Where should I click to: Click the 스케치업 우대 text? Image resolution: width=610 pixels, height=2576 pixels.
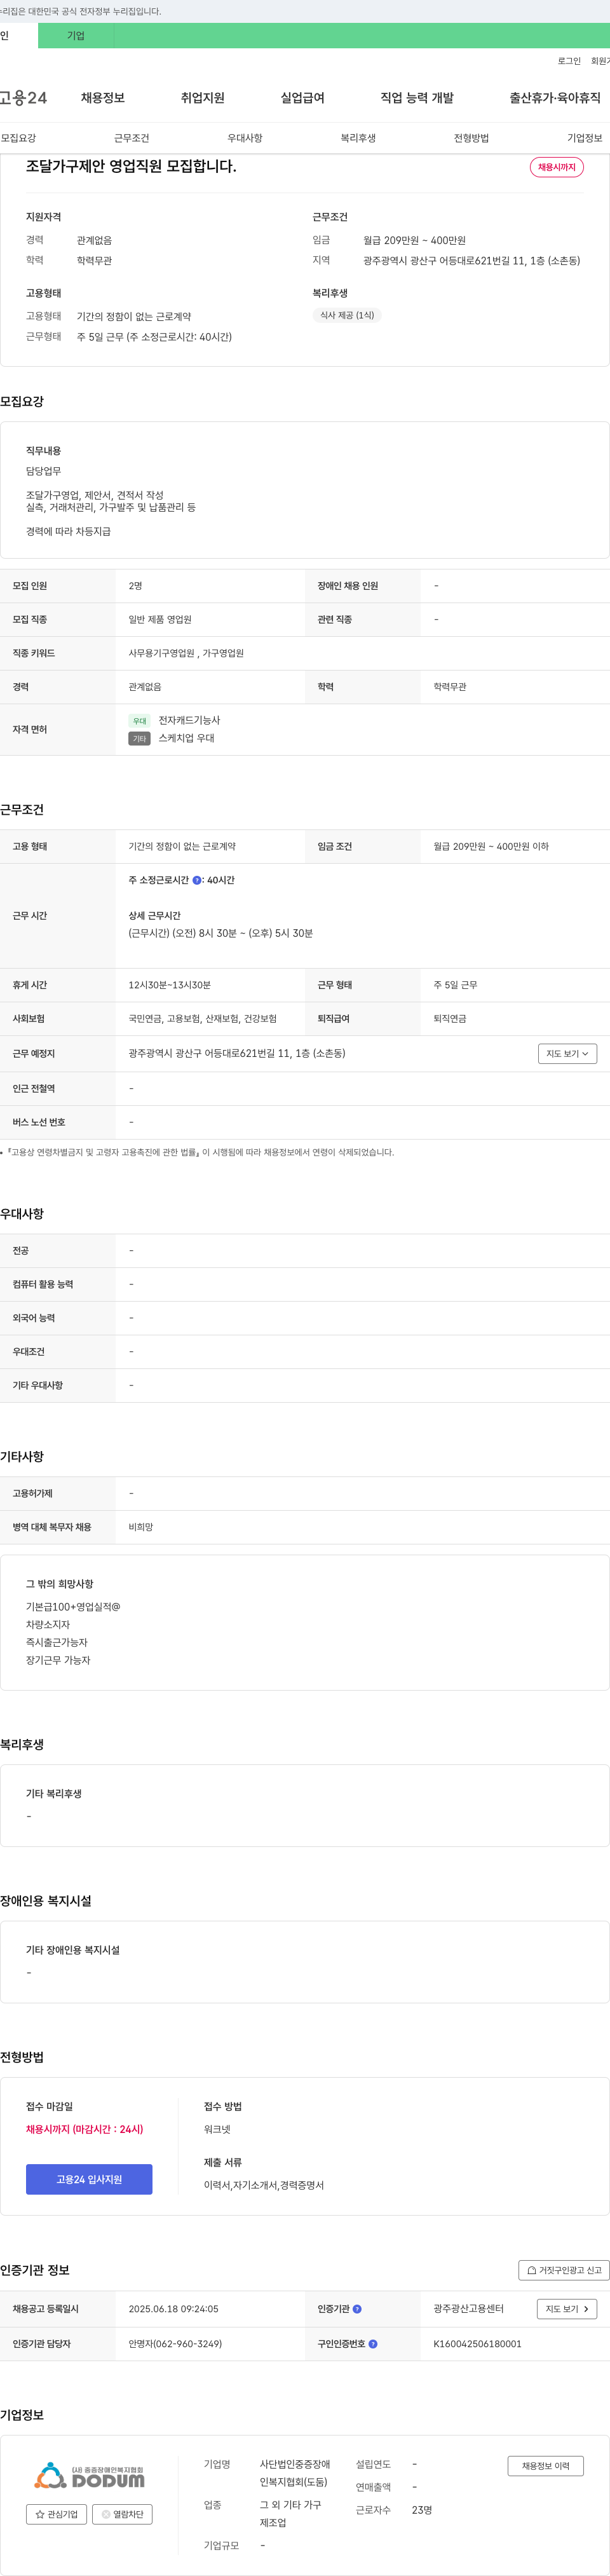pyautogui.click(x=186, y=738)
